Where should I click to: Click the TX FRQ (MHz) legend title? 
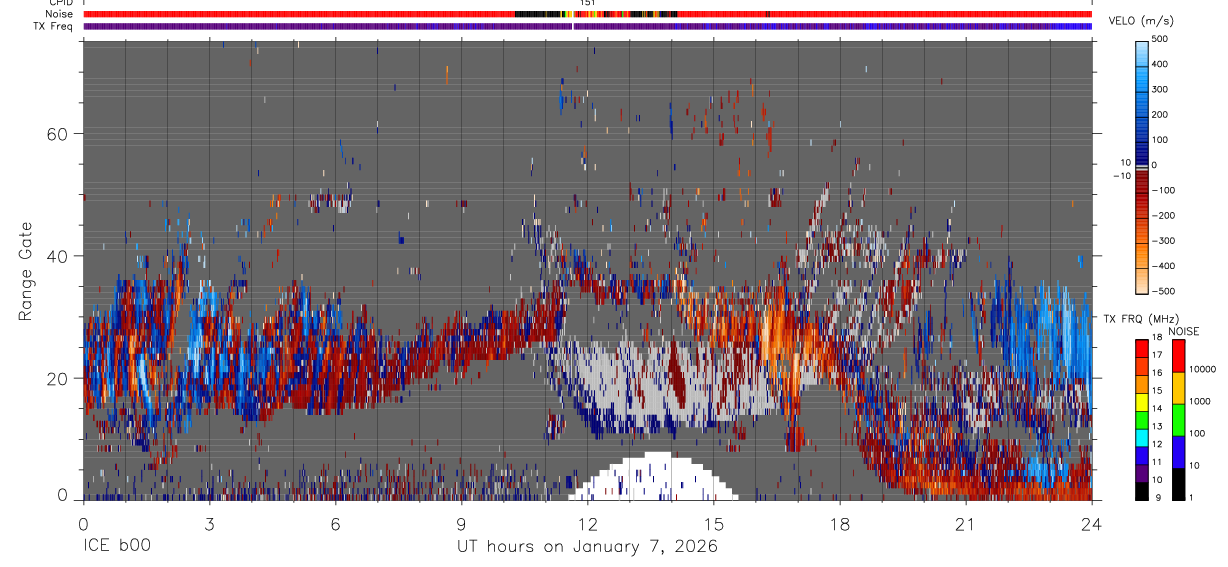(x=1139, y=318)
